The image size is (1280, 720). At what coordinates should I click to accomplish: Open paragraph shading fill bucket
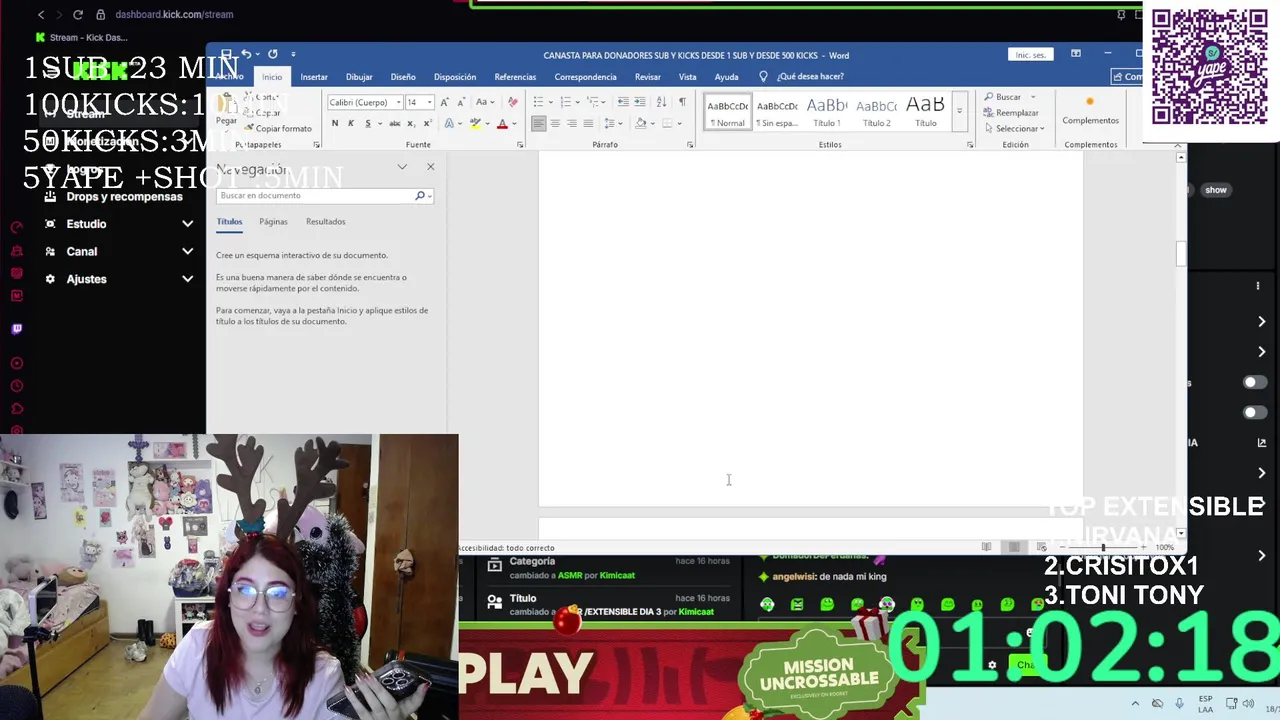641,123
